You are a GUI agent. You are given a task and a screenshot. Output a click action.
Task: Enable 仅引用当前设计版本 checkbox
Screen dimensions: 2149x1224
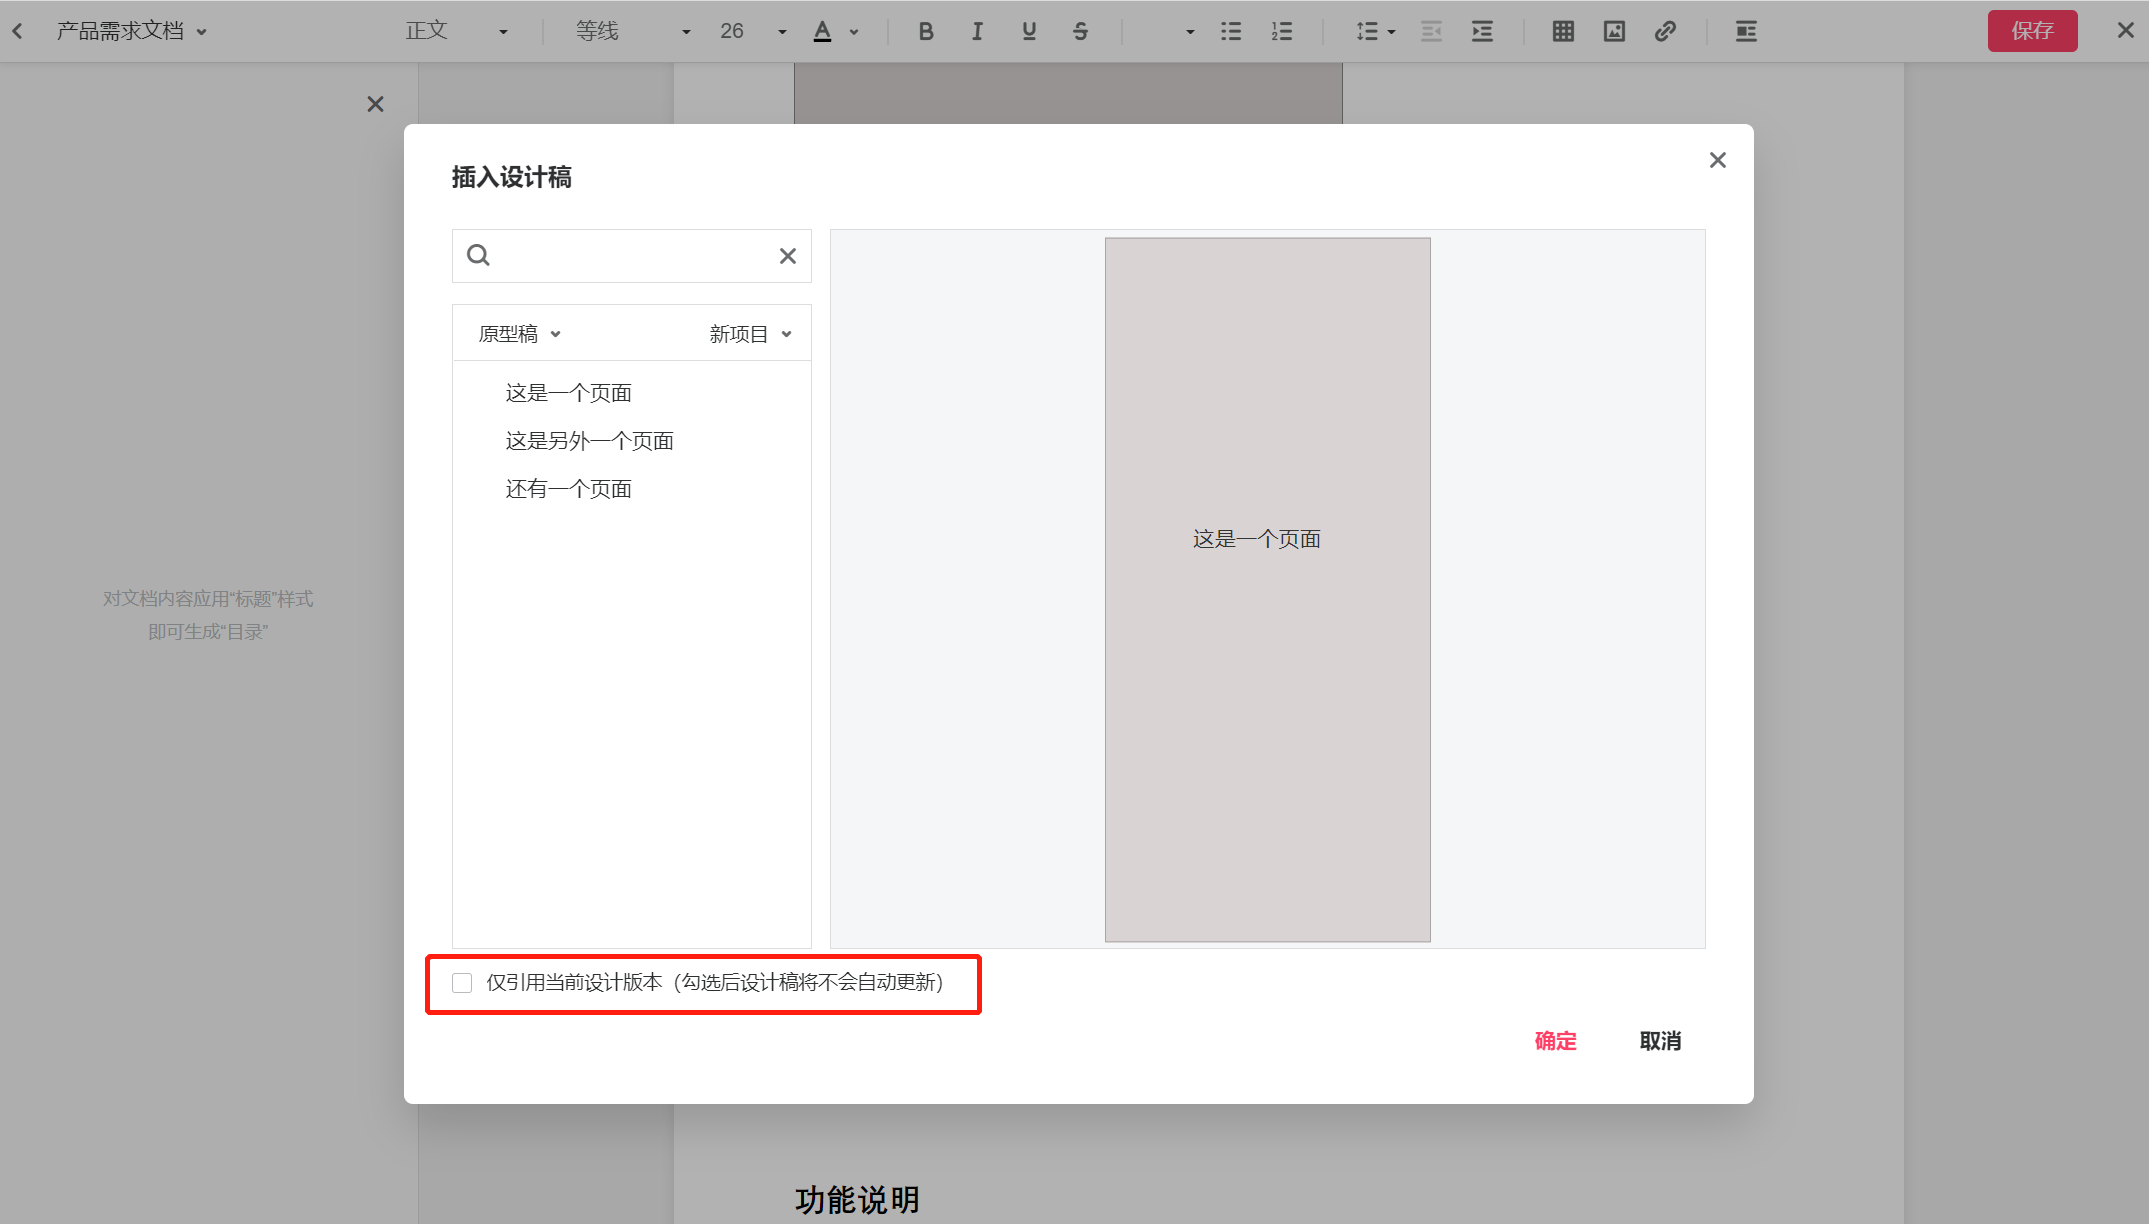(462, 983)
